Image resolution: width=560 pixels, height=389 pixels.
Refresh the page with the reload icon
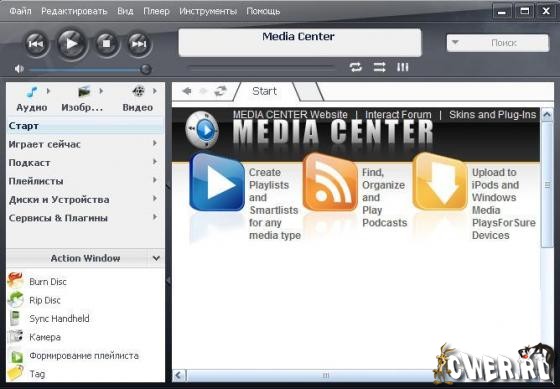click(x=220, y=91)
